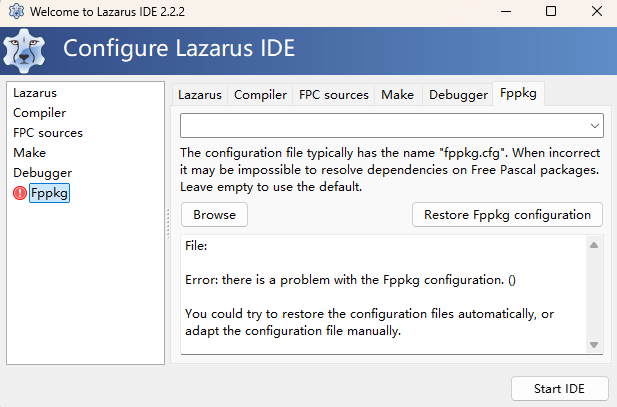617x407 pixels.
Task: Select Lazarus in the left list
Action: point(35,93)
